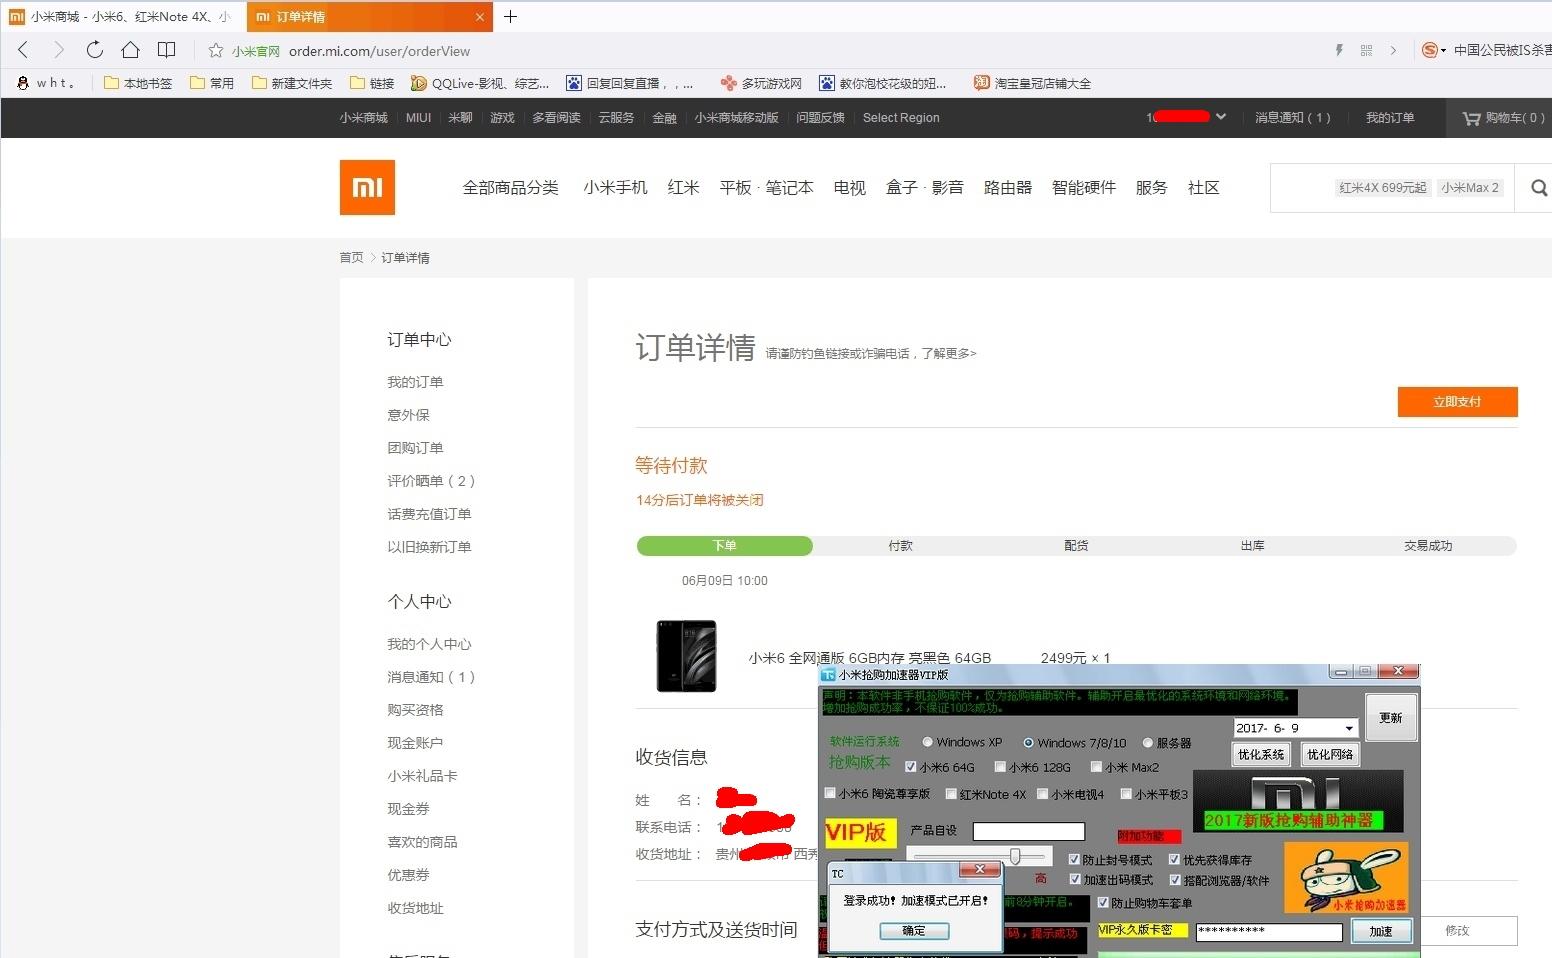Click the favorites star in address bar
The width and height of the screenshot is (1552, 958).
coord(214,51)
